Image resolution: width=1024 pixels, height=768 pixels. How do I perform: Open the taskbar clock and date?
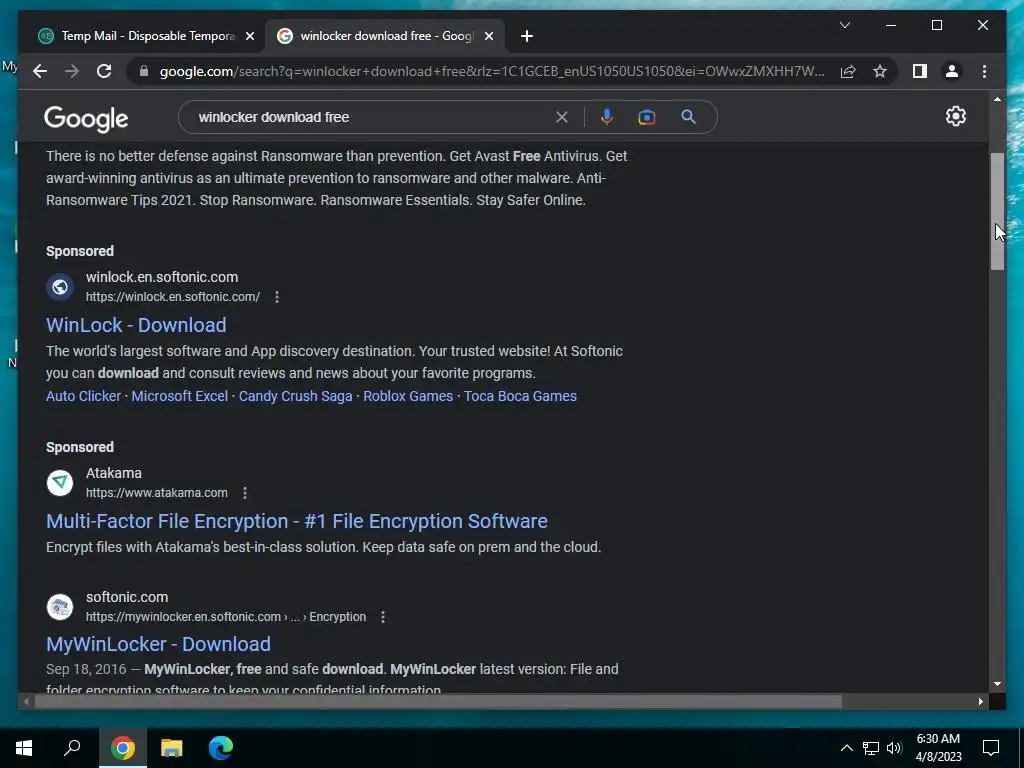[938, 748]
